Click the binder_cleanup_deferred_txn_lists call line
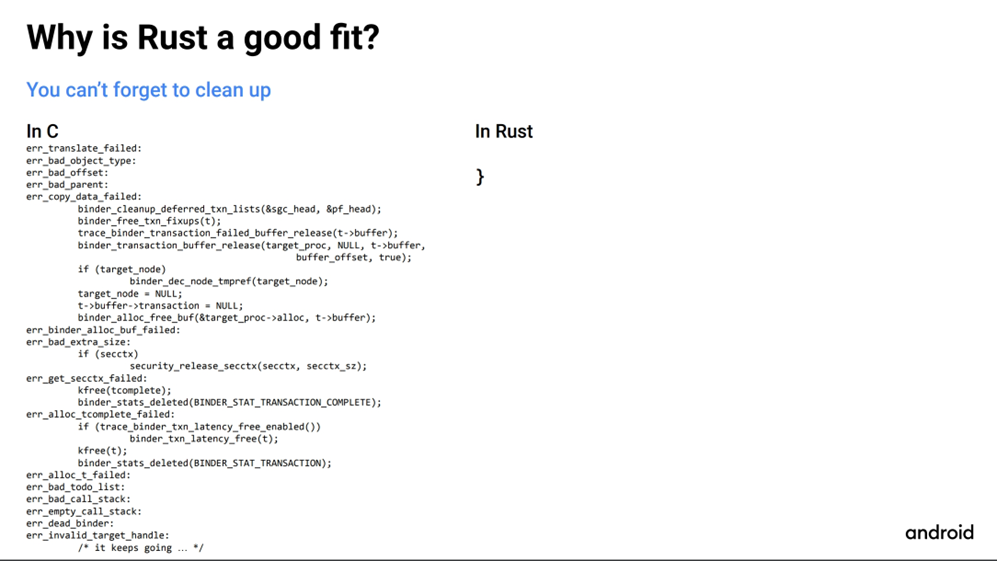Screen dimensions: 997x561 [x=229, y=209]
